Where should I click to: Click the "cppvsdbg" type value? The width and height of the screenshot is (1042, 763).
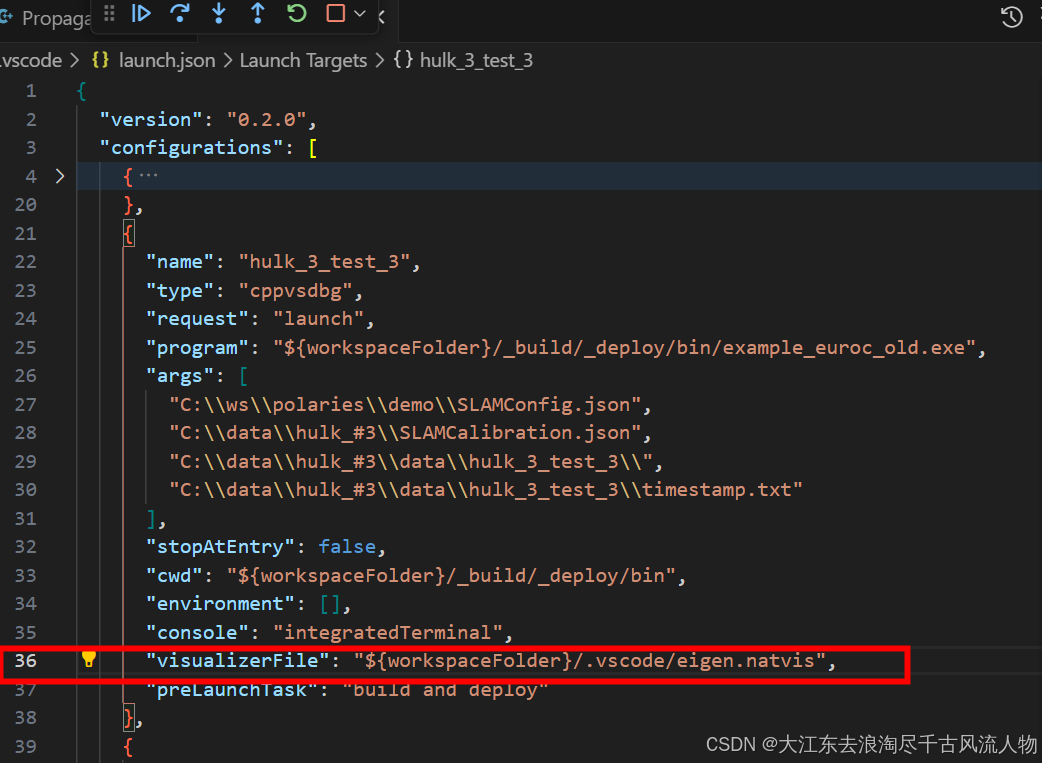(296, 290)
